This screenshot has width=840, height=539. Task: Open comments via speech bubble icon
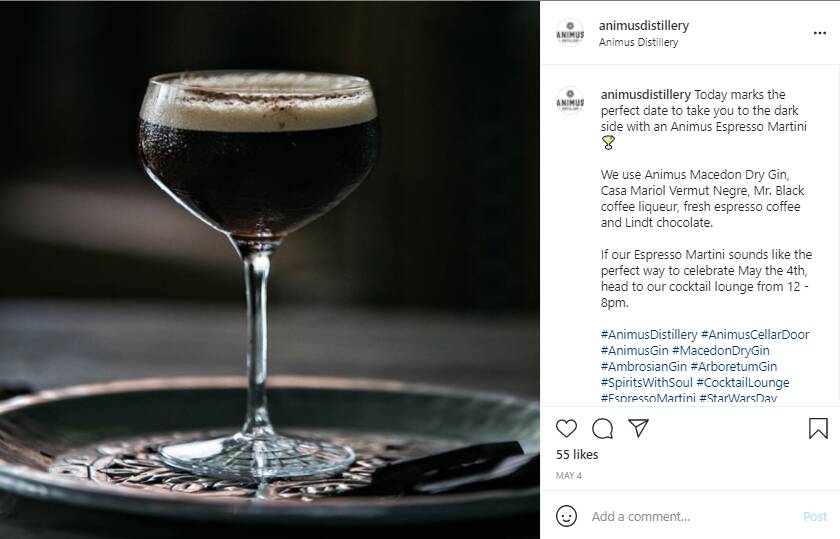603,429
